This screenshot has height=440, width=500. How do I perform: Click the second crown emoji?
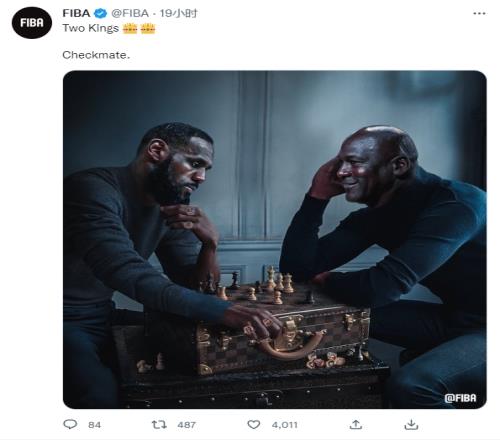(x=148, y=28)
